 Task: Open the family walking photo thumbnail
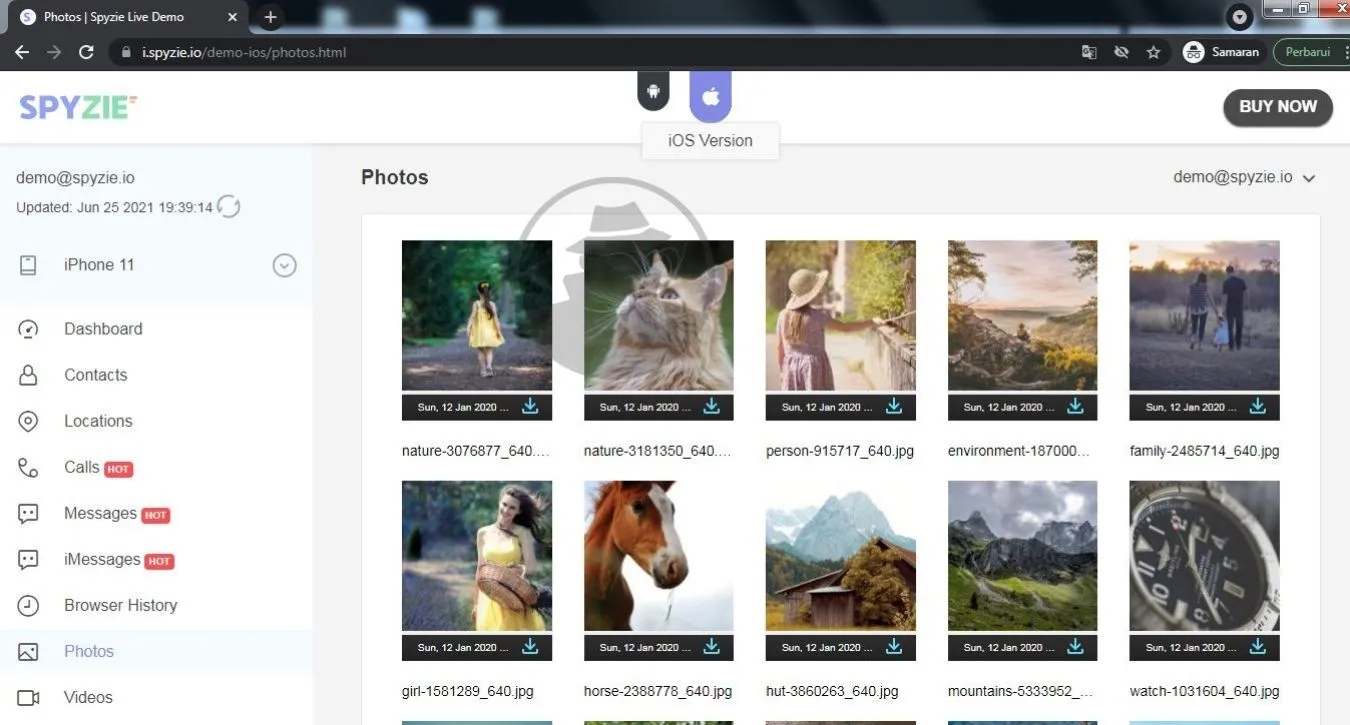pyautogui.click(x=1205, y=315)
